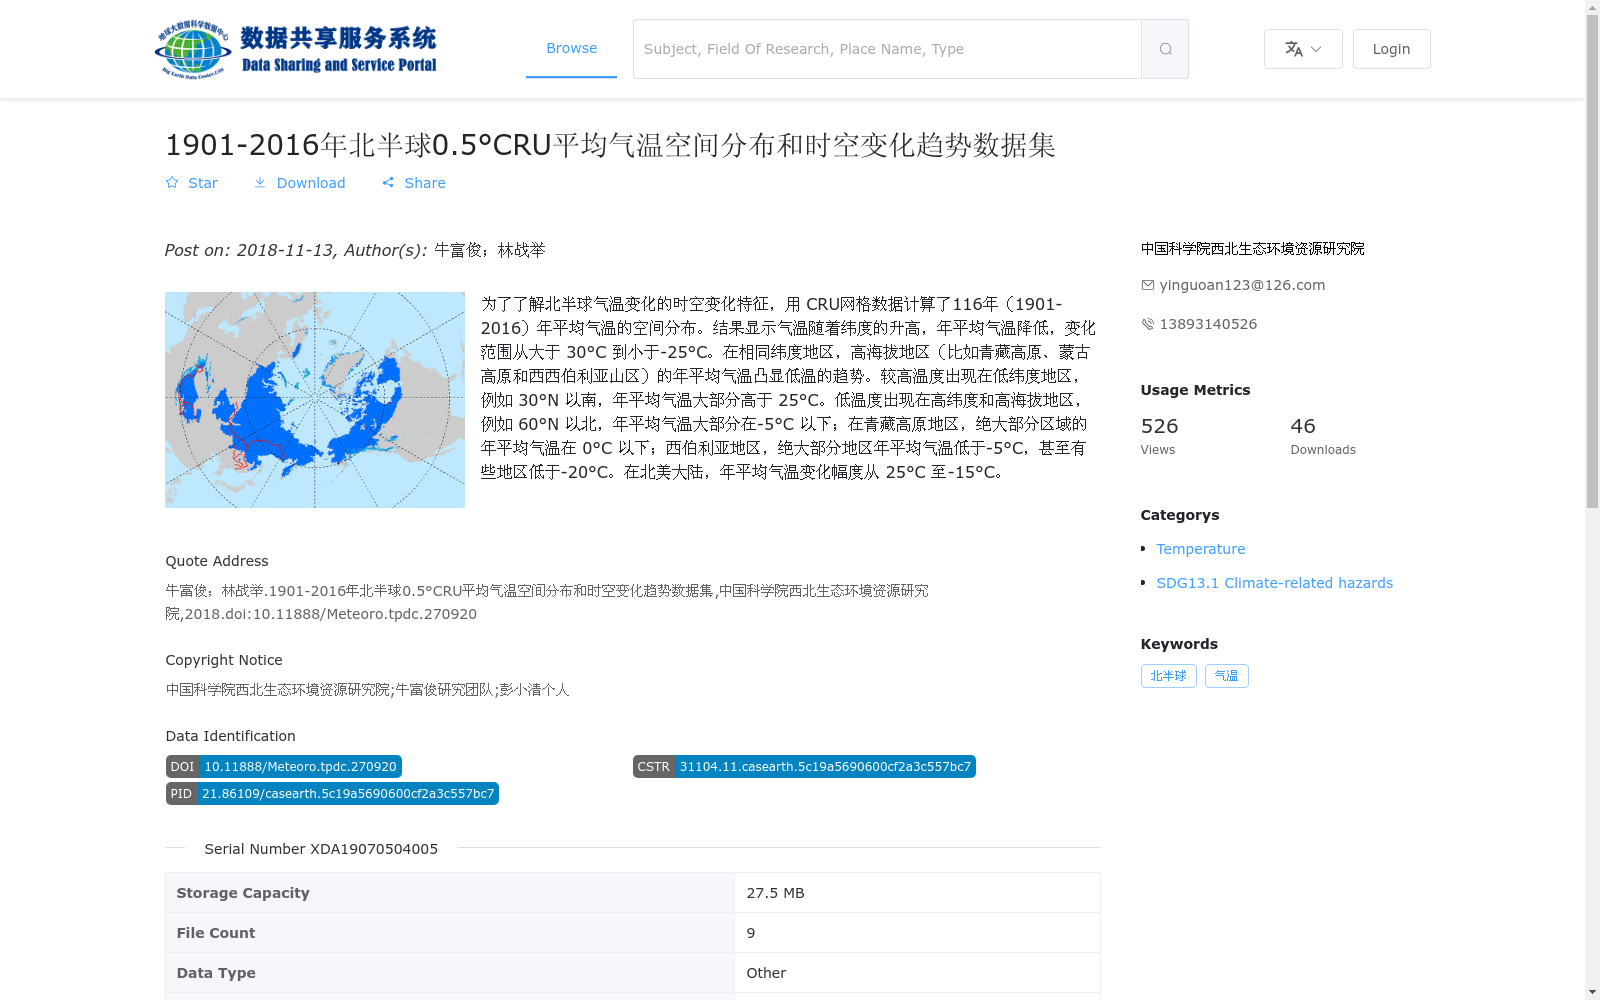The height and width of the screenshot is (1000, 1600).
Task: Click the 气温 keyword tag
Action: (1226, 676)
